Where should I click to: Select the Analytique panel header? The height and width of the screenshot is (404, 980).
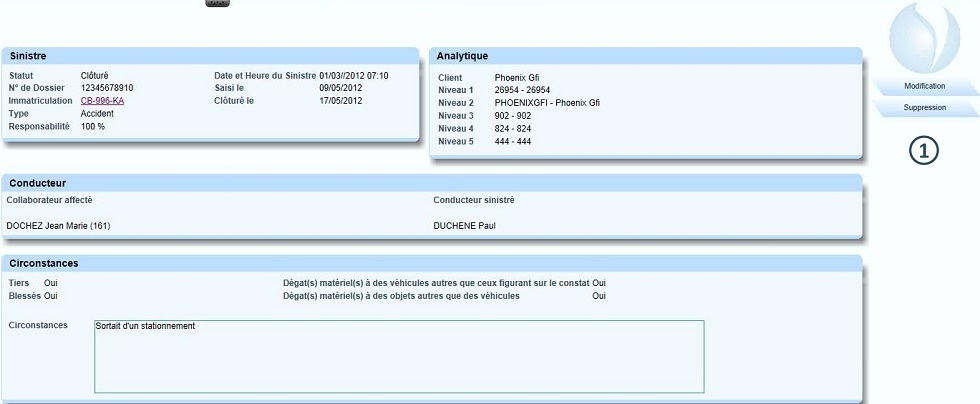coord(645,56)
